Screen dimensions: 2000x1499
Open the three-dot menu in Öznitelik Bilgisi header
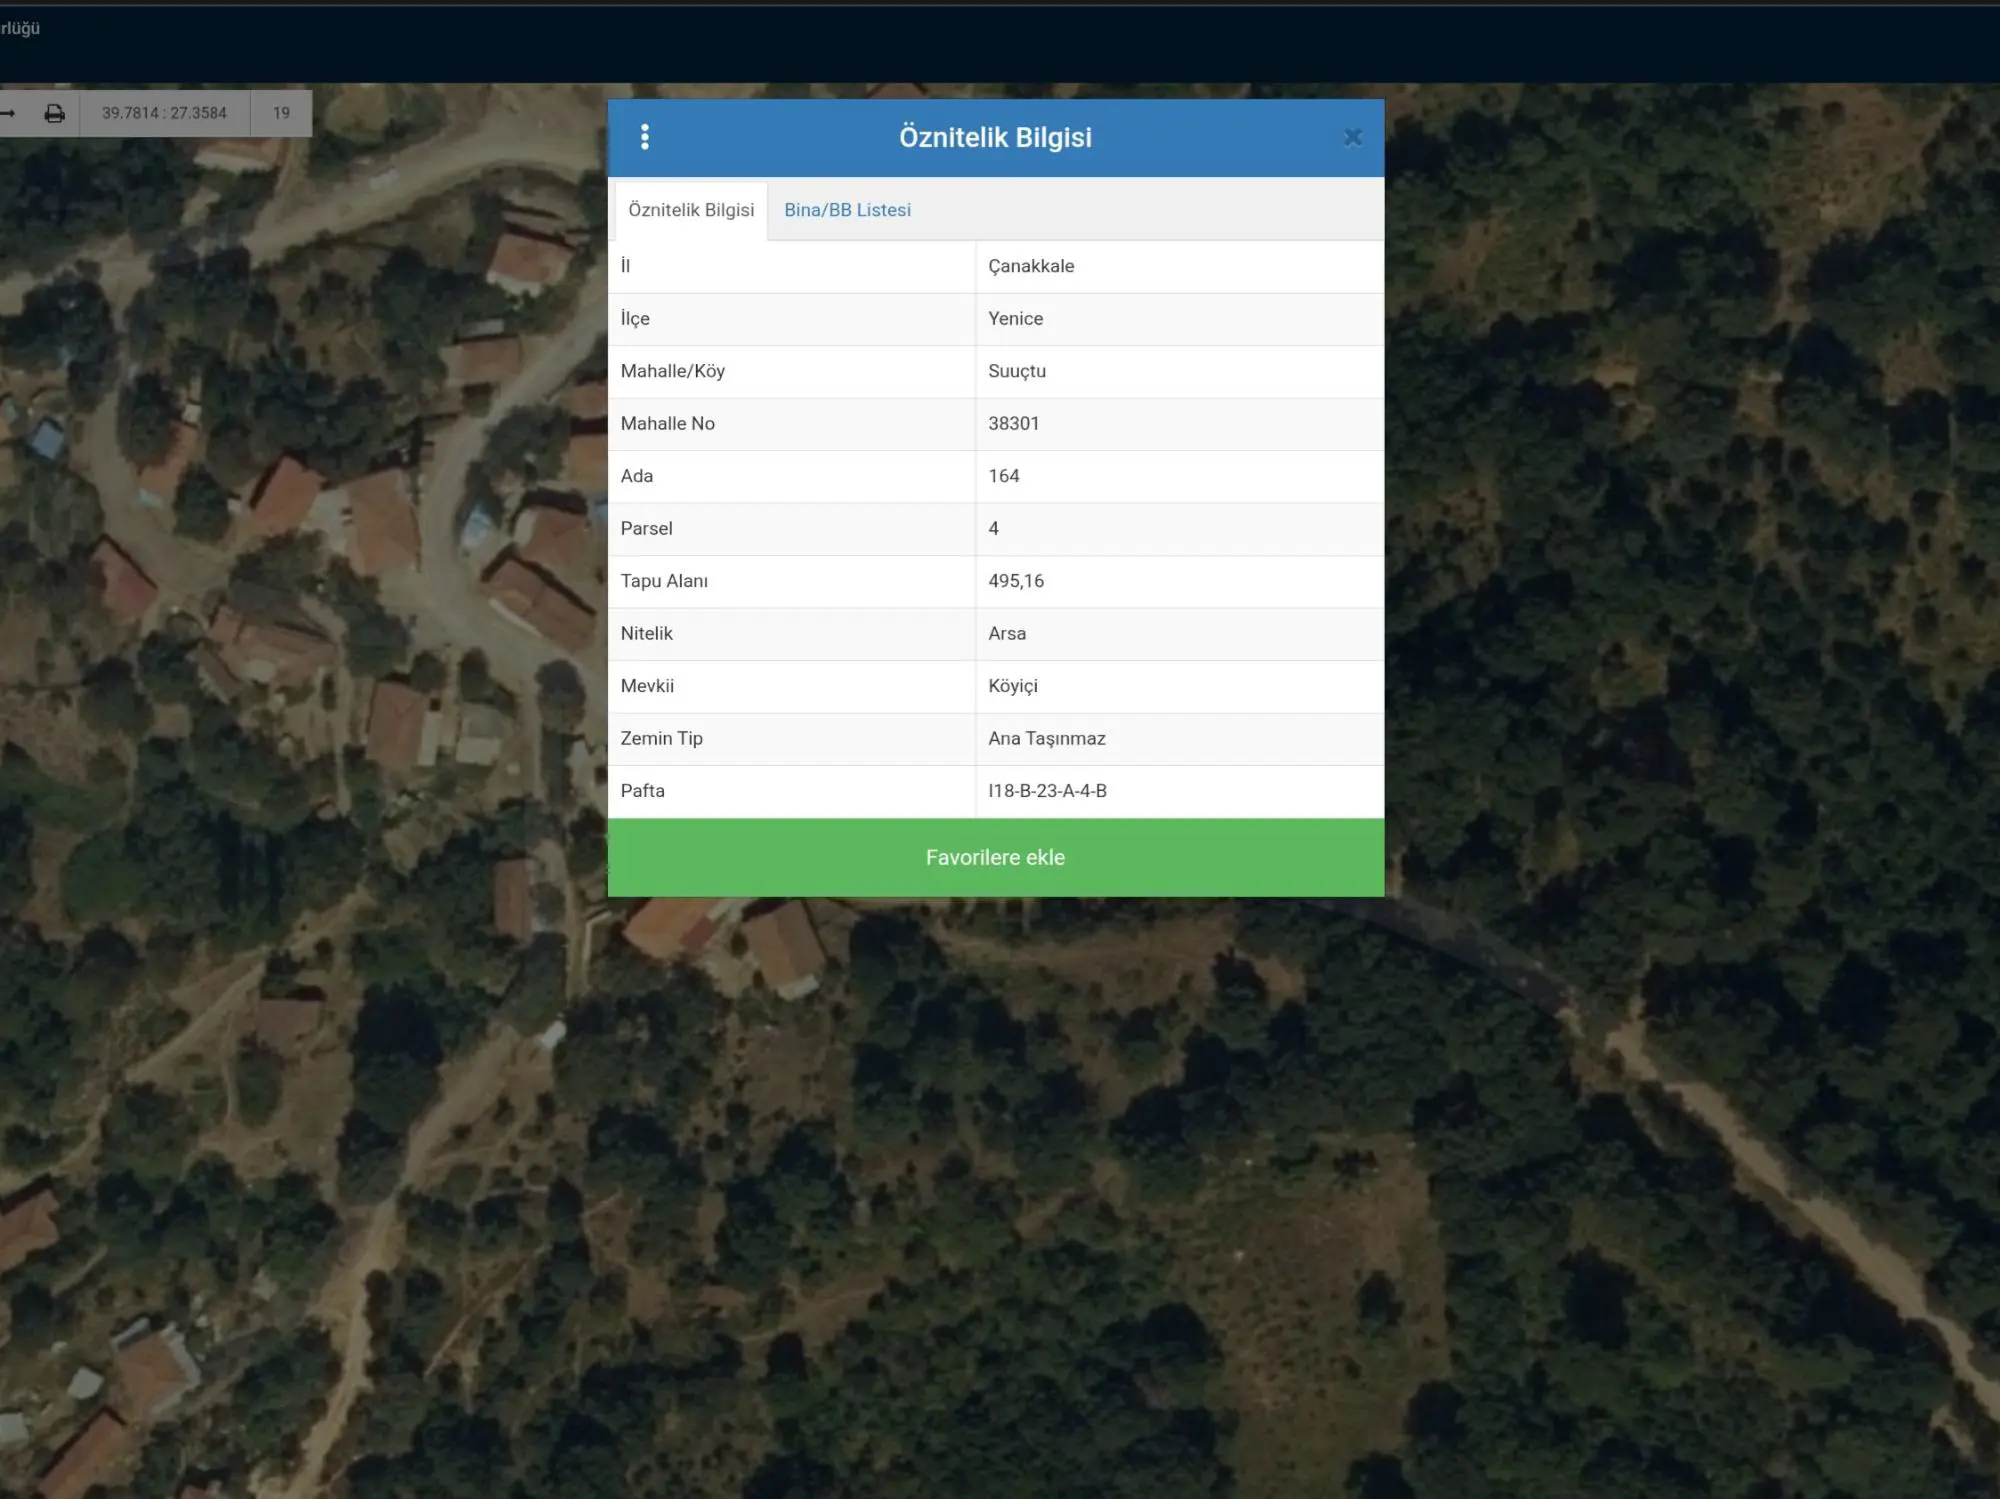coord(645,137)
